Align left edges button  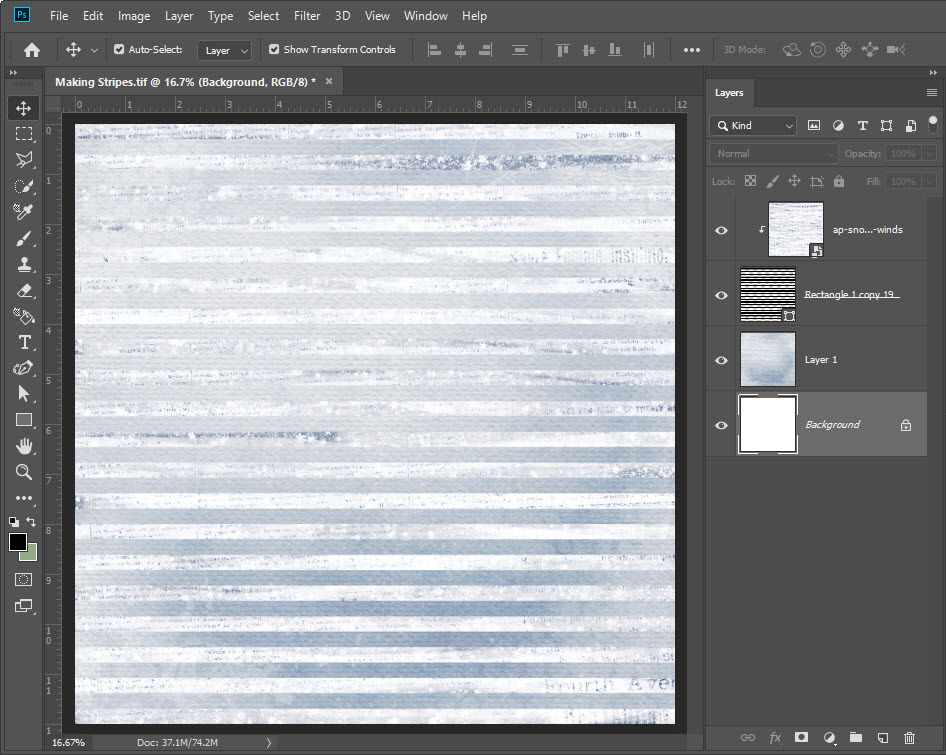click(434, 49)
